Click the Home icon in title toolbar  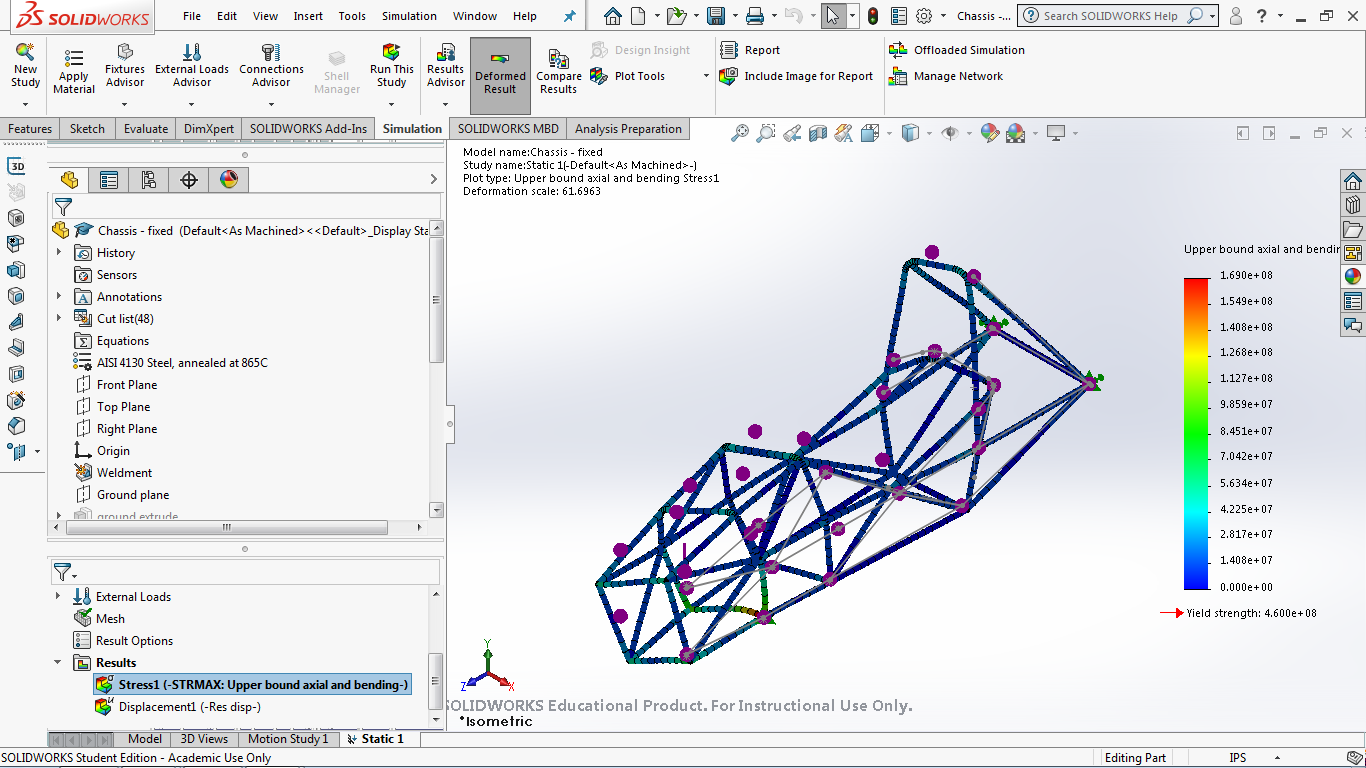click(613, 16)
